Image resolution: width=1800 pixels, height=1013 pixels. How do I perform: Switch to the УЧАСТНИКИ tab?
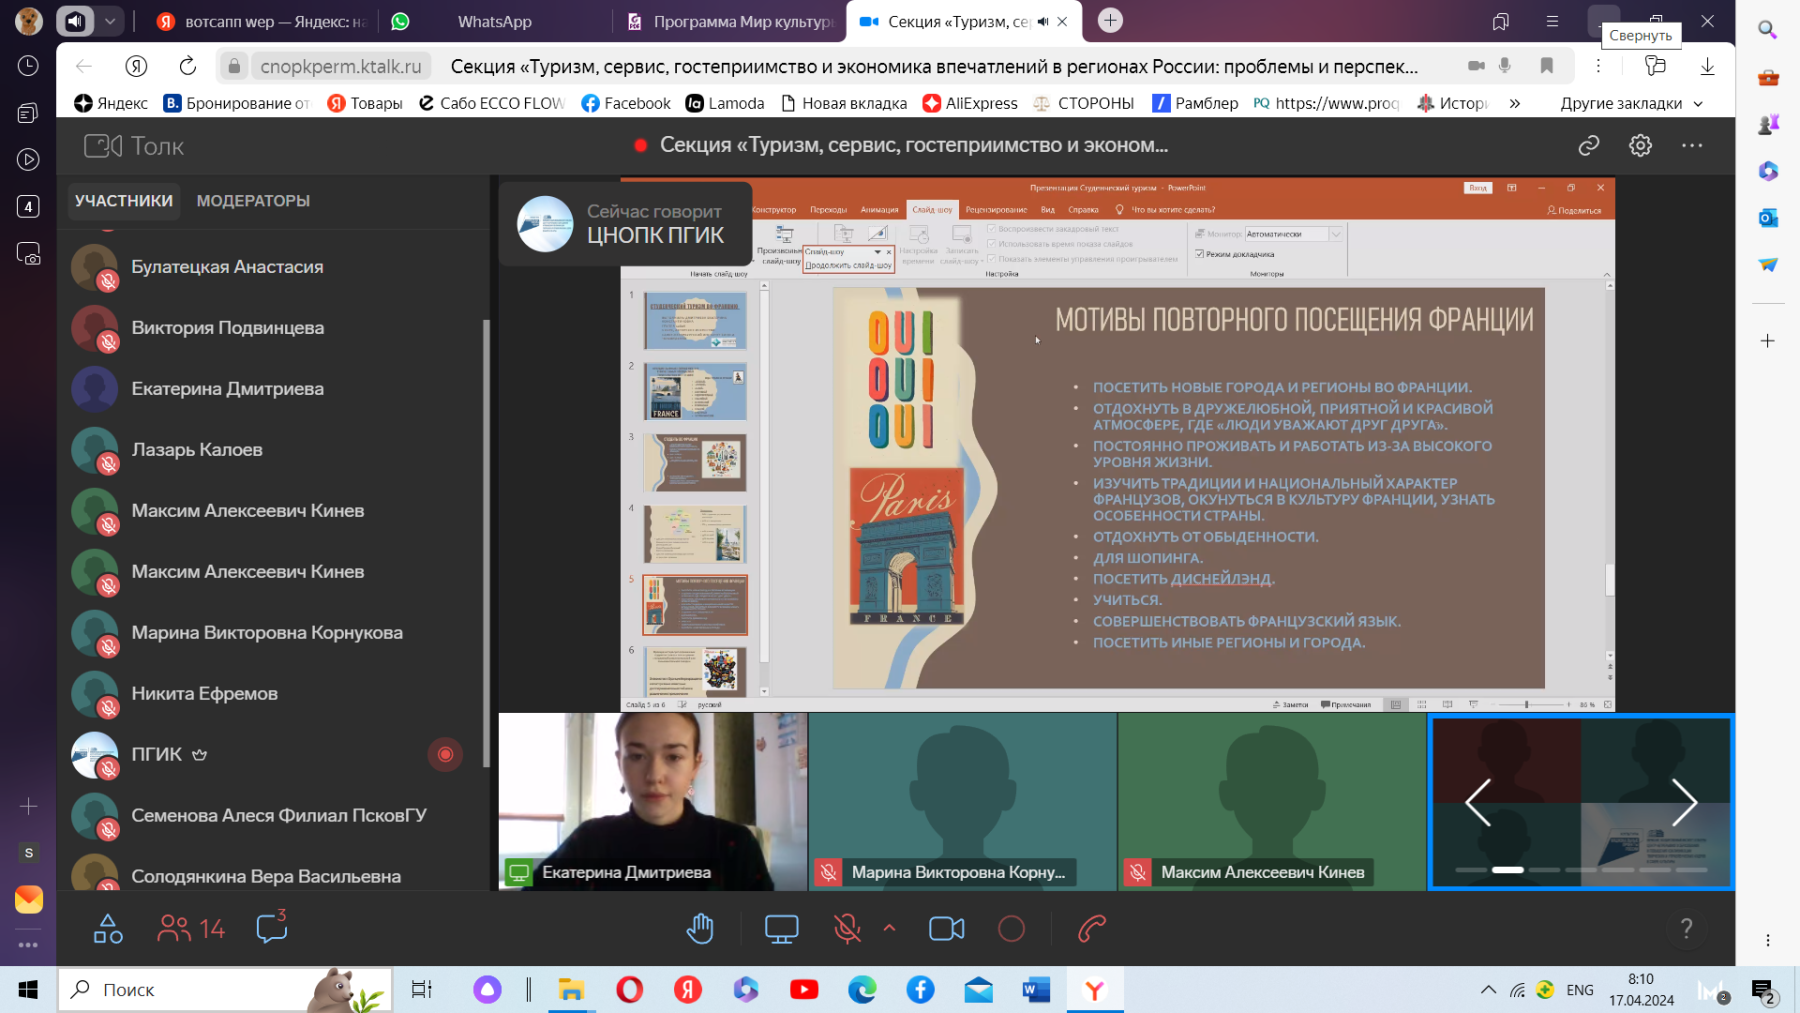click(x=124, y=201)
